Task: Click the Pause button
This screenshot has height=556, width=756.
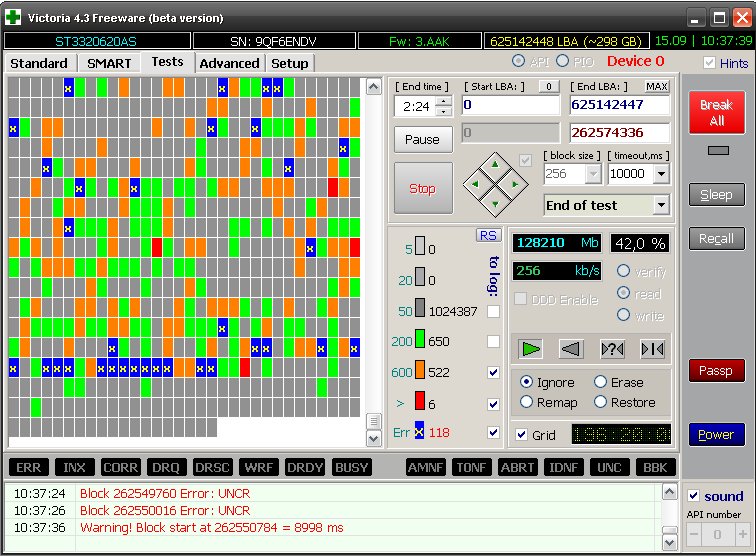Action: pos(422,139)
